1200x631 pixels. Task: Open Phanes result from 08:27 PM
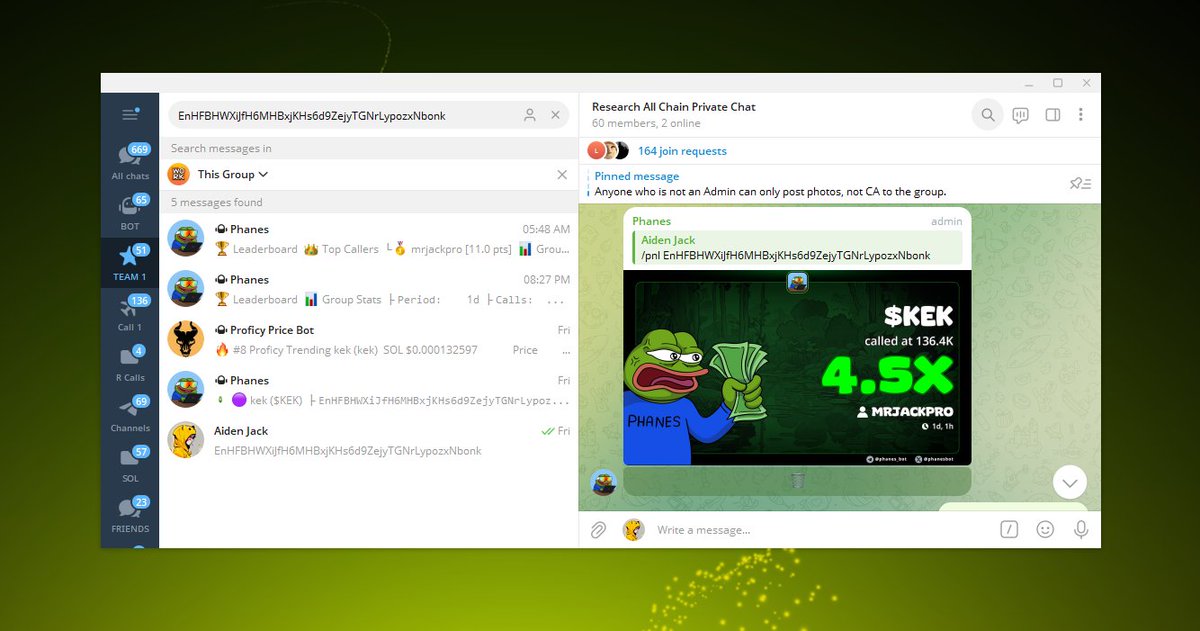pyautogui.click(x=369, y=289)
